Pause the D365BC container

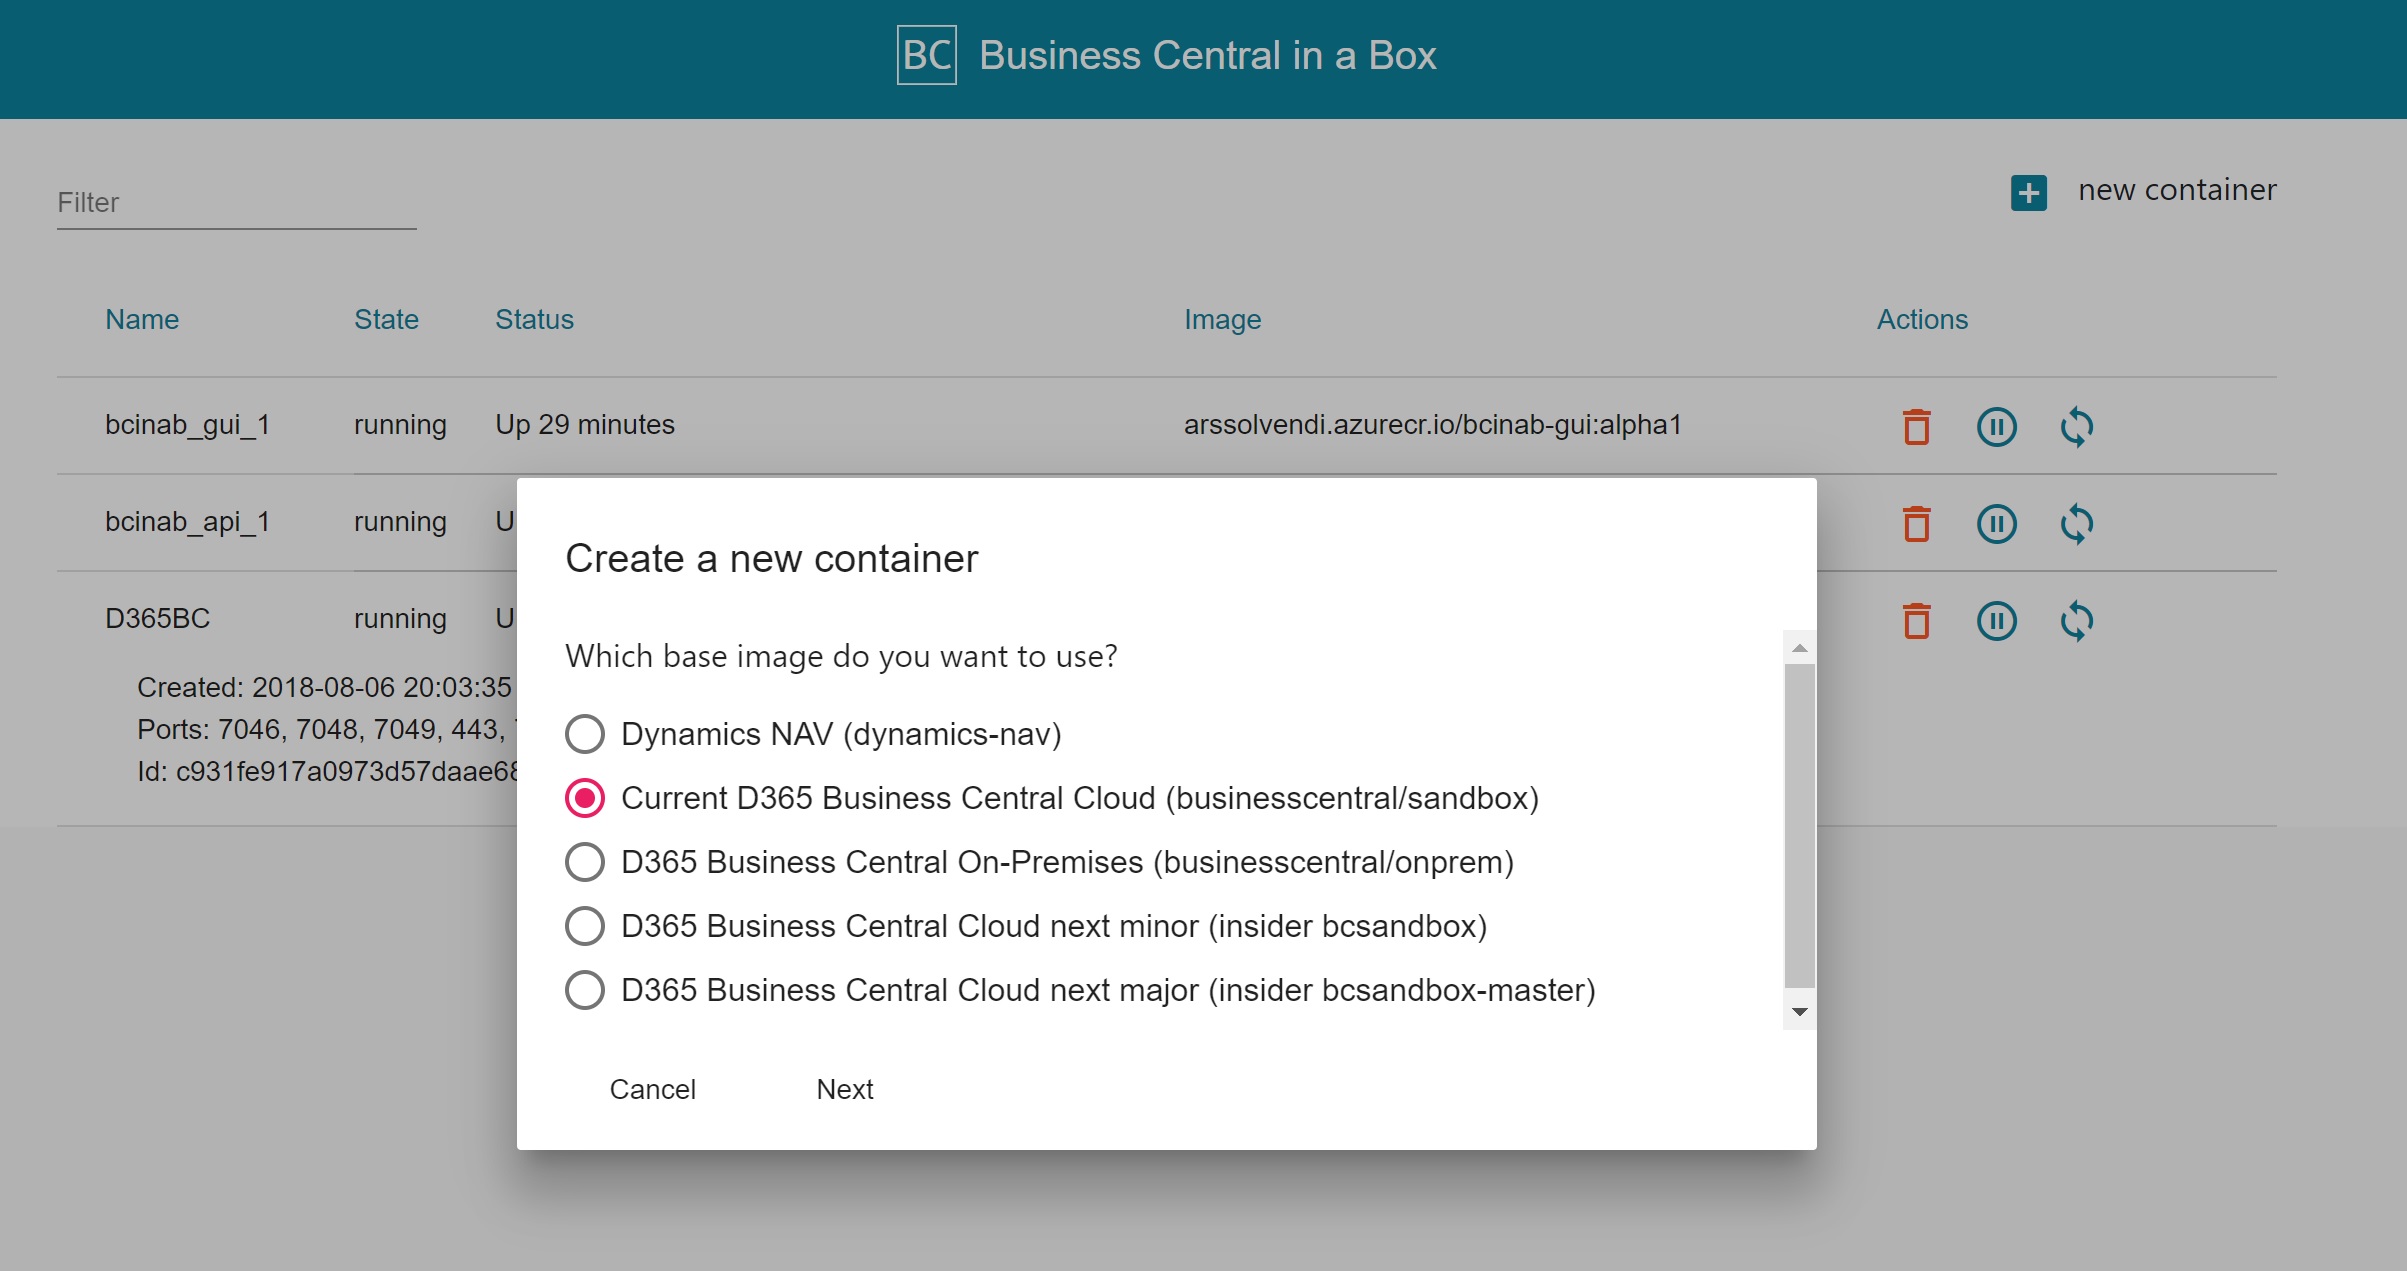(1996, 621)
